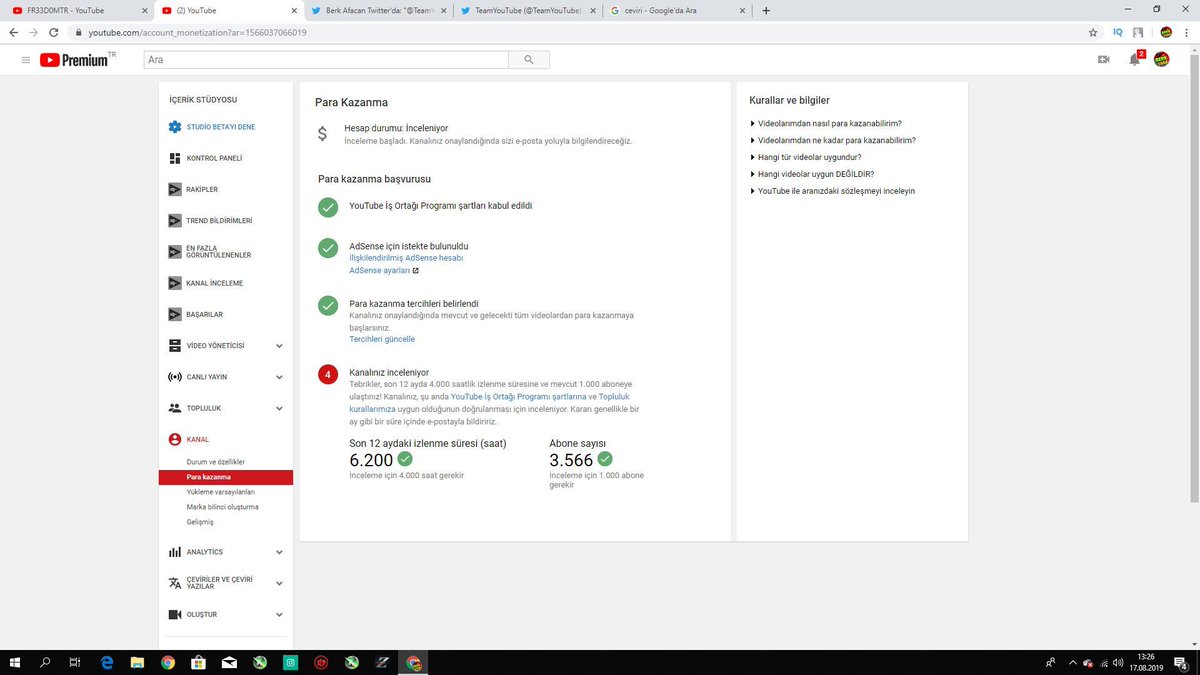Screen dimensions: 1200x675
Task: Open YouTube İş Ortağı Programı şartlarına link
Action: click(518, 397)
